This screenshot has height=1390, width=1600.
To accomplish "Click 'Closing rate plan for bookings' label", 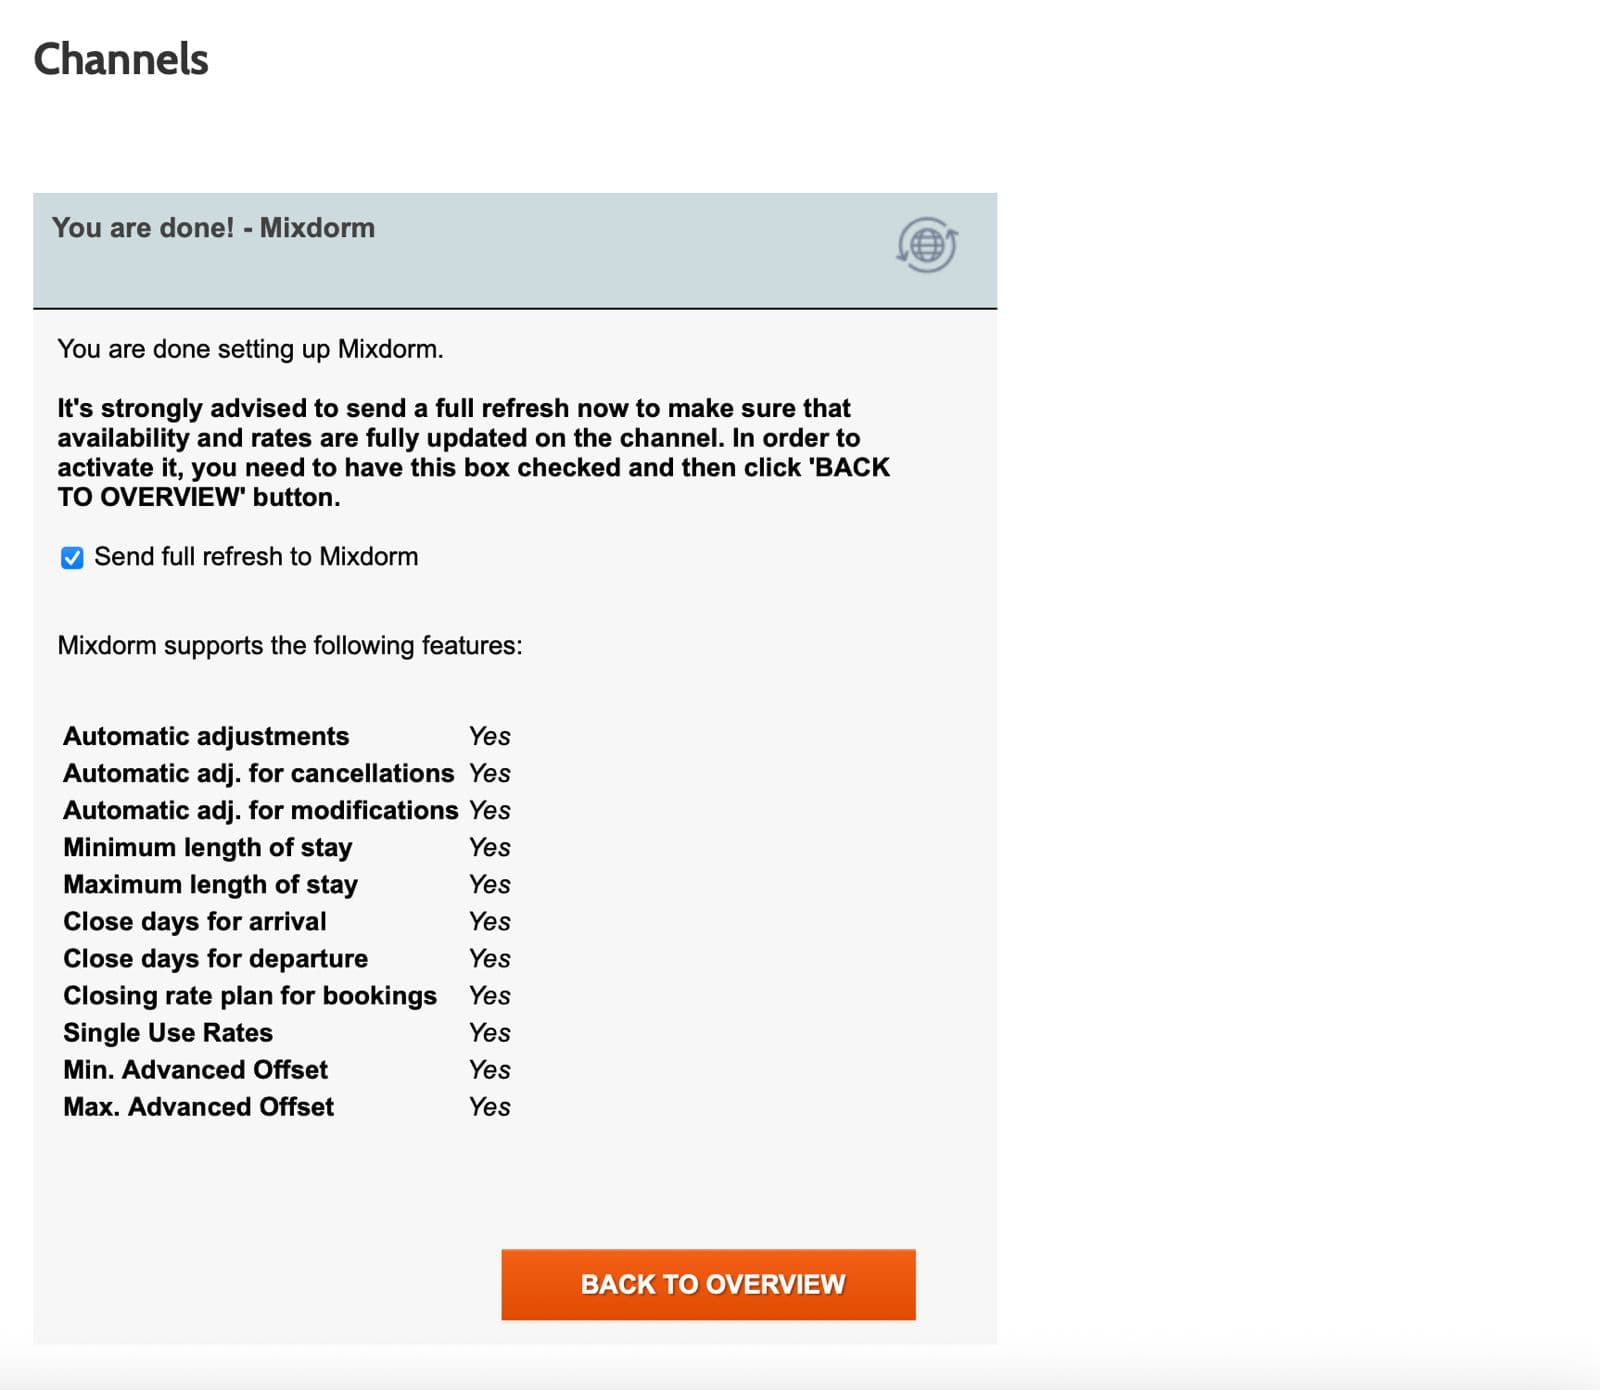I will [x=250, y=995].
